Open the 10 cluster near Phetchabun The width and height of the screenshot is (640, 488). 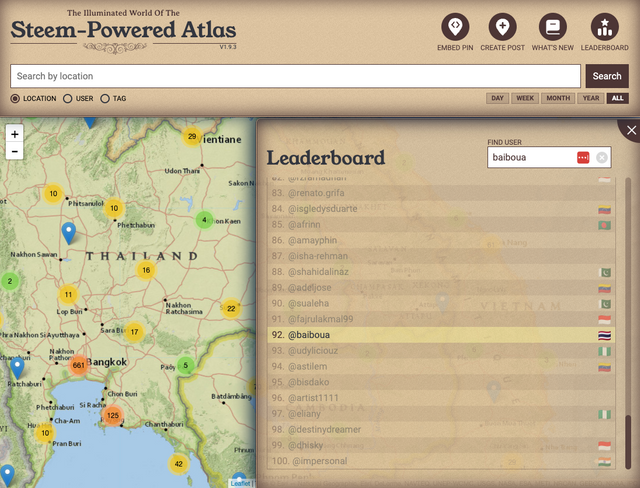pyautogui.click(x=114, y=208)
